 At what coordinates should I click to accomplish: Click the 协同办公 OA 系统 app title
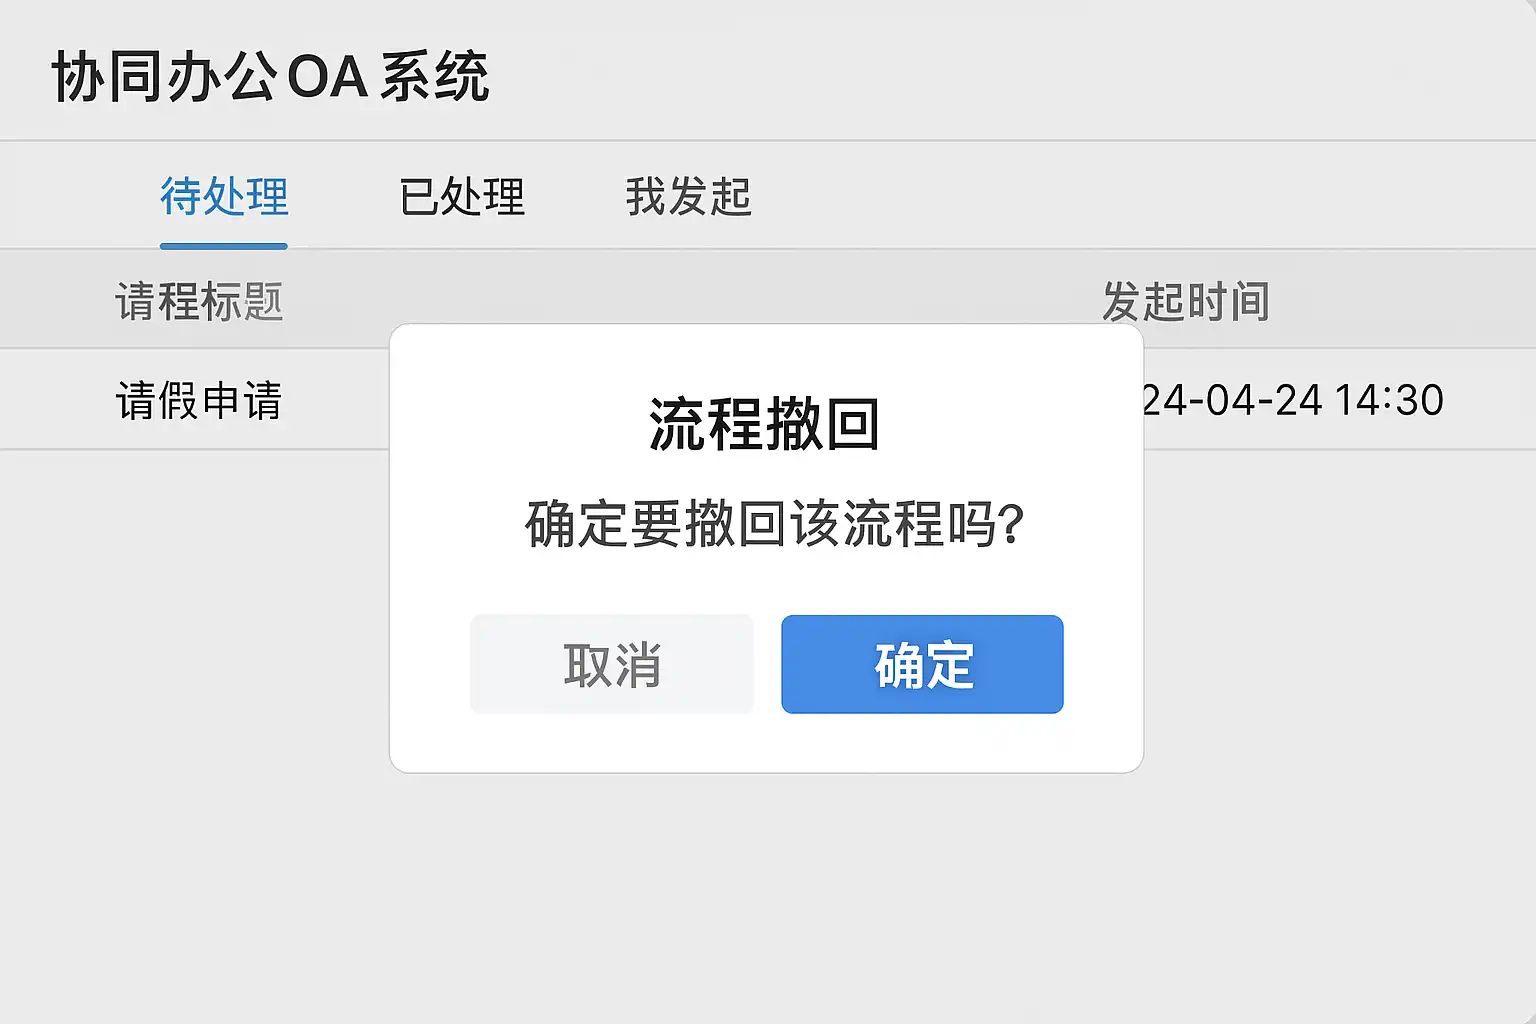click(270, 76)
